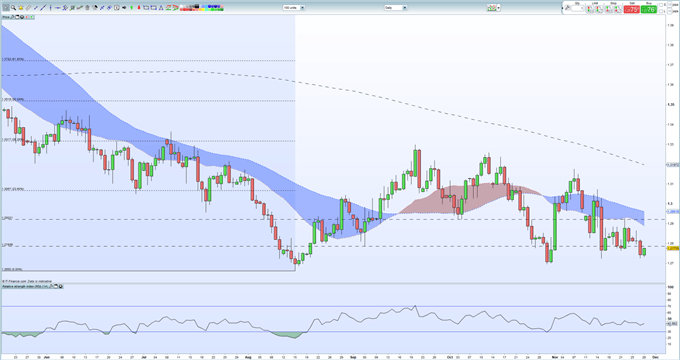The height and width of the screenshot is (360, 680).
Task: Select the triangle drawing tool
Action: (x=161, y=7)
